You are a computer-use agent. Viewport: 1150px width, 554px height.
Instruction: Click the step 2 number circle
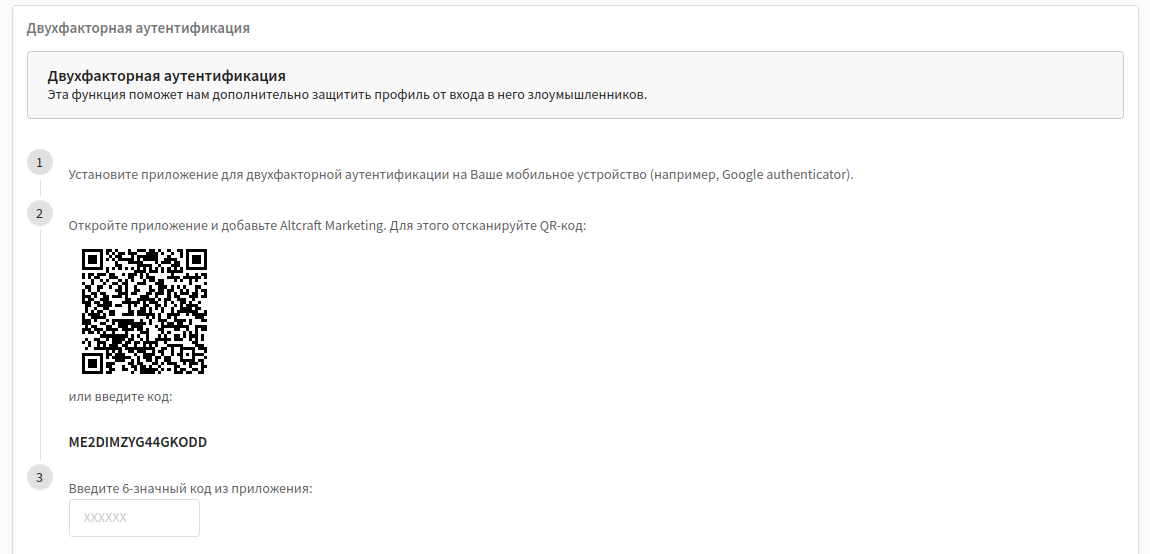click(x=40, y=214)
